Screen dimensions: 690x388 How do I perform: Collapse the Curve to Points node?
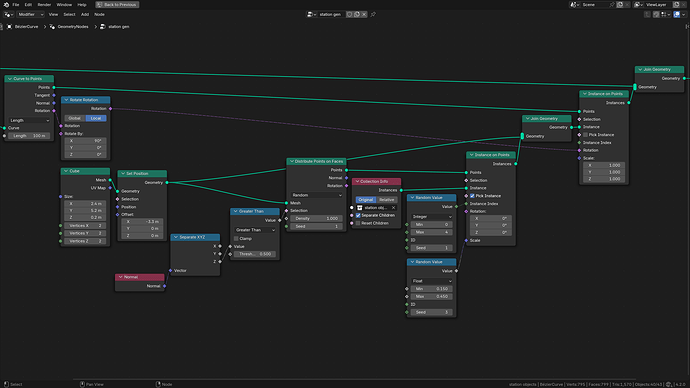point(10,79)
